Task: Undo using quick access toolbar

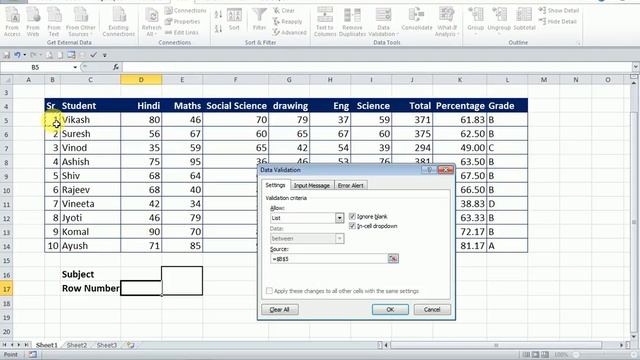Action: [x=17, y=55]
